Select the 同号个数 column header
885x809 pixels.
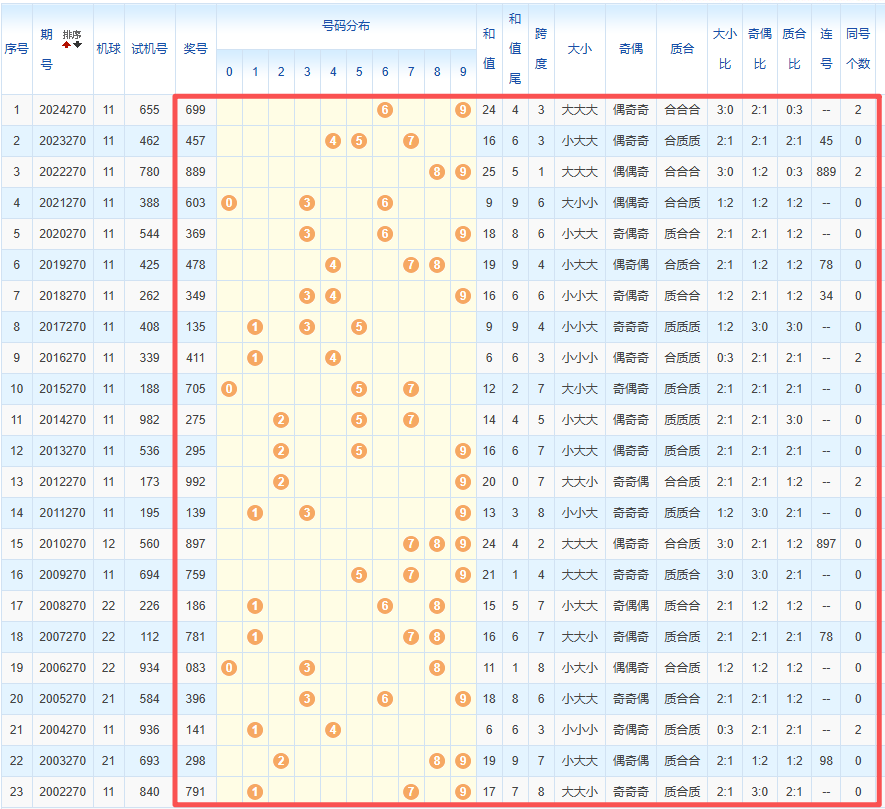pos(857,47)
